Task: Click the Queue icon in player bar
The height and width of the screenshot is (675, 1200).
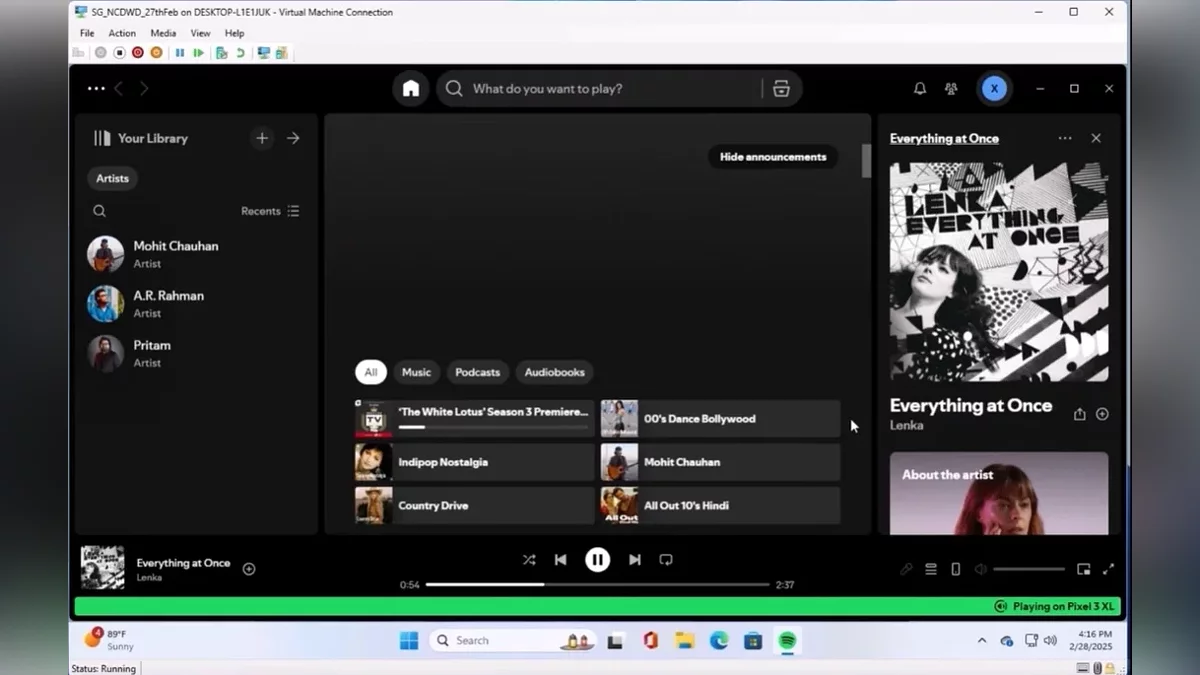Action: pyautogui.click(x=931, y=569)
